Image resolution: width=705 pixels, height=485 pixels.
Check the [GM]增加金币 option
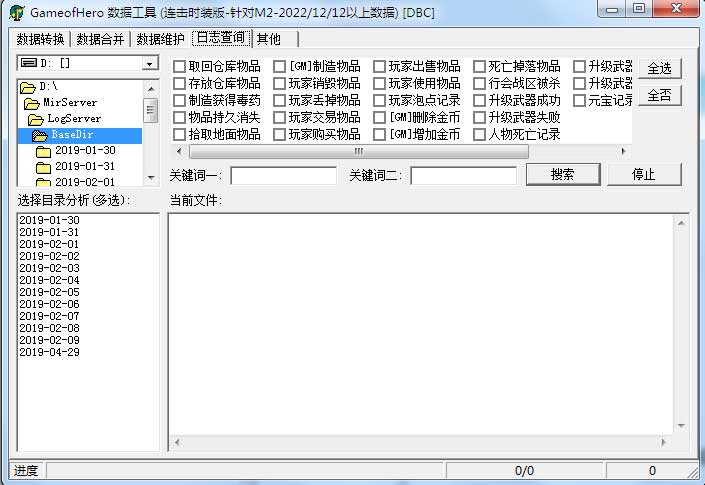pos(379,134)
